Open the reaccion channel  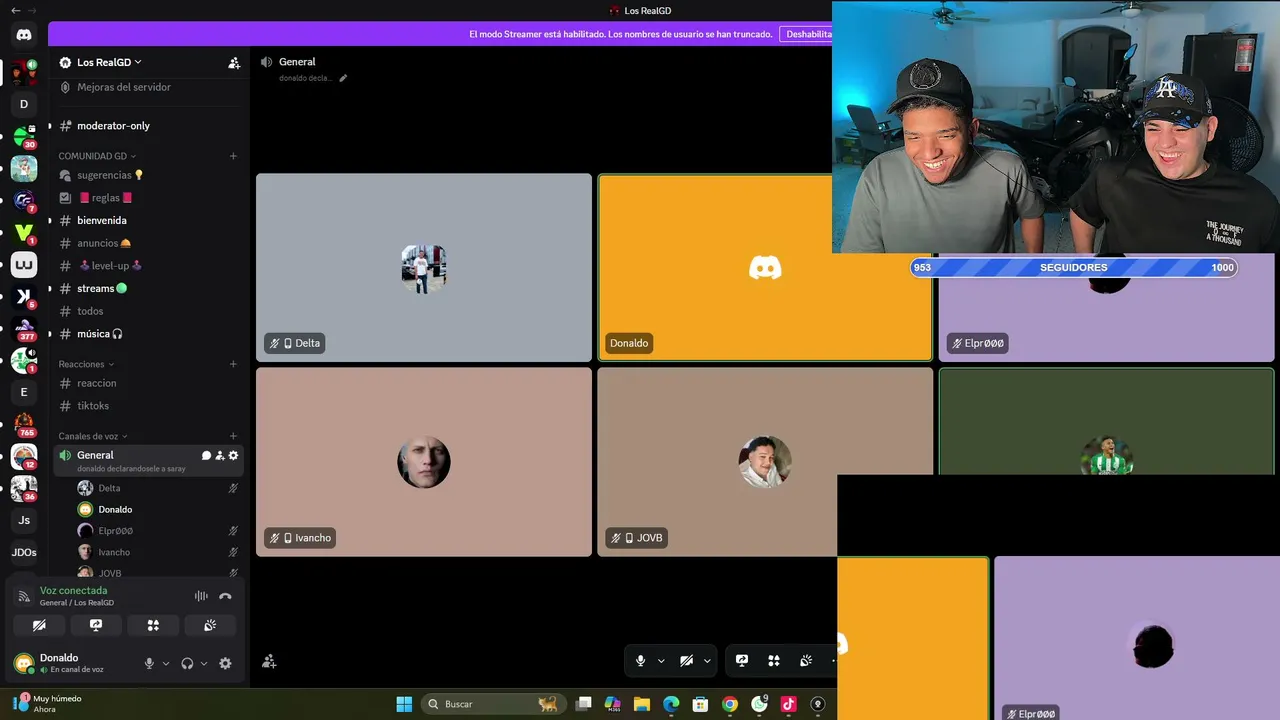pyautogui.click(x=147, y=383)
